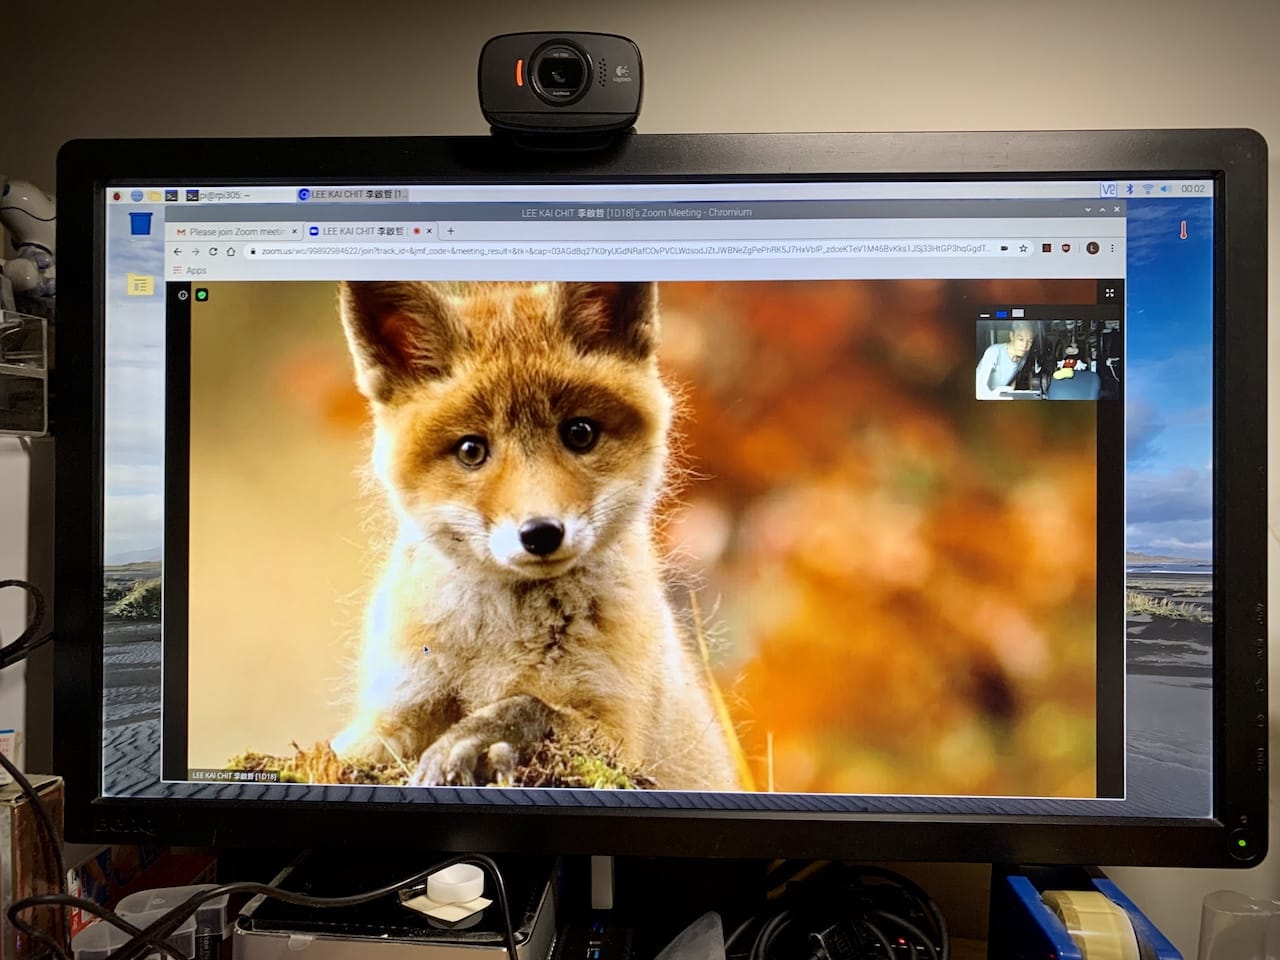
Task: Open Raspberry Pi main menu
Action: (x=118, y=196)
